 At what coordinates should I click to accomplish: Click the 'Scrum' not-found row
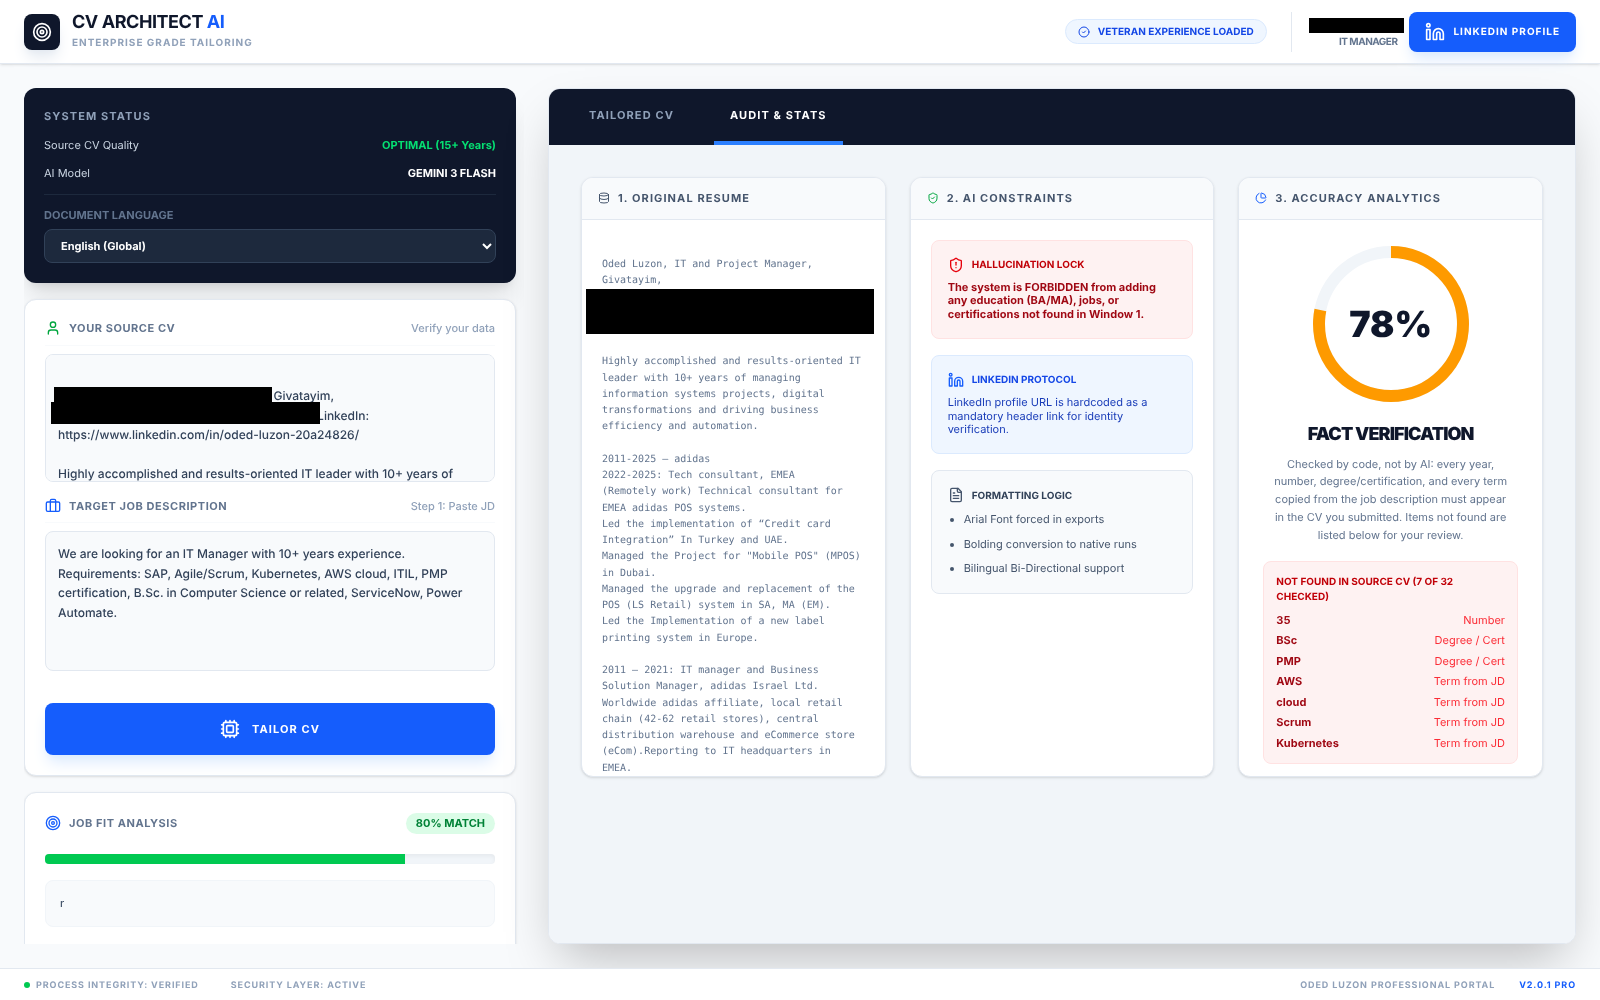[x=1390, y=722]
